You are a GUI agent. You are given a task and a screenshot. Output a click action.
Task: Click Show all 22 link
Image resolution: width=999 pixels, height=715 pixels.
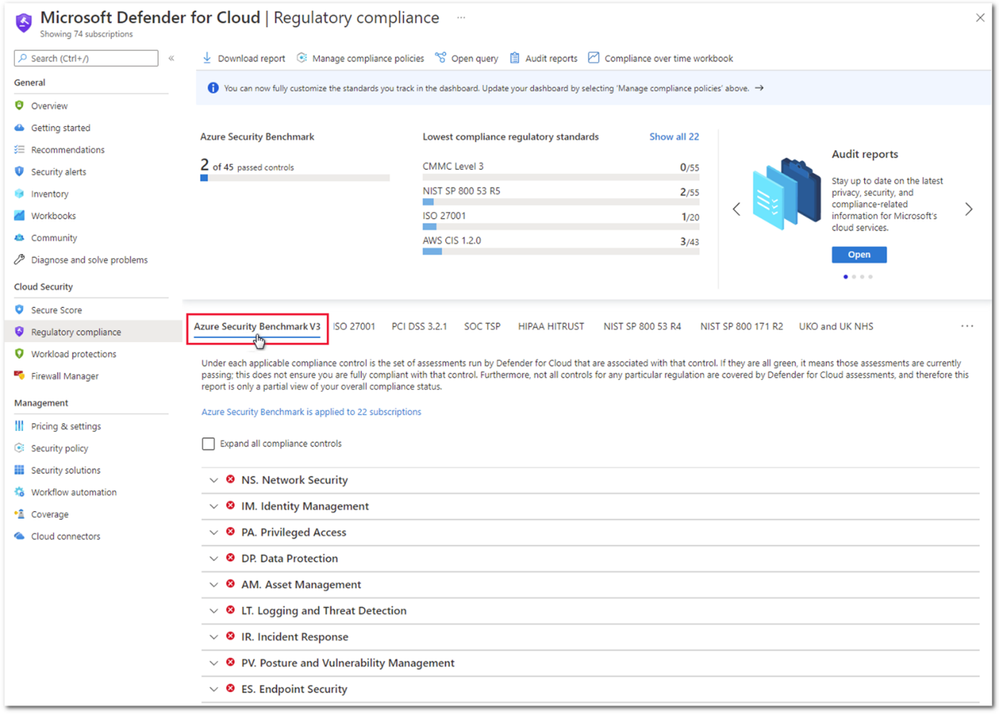point(674,136)
